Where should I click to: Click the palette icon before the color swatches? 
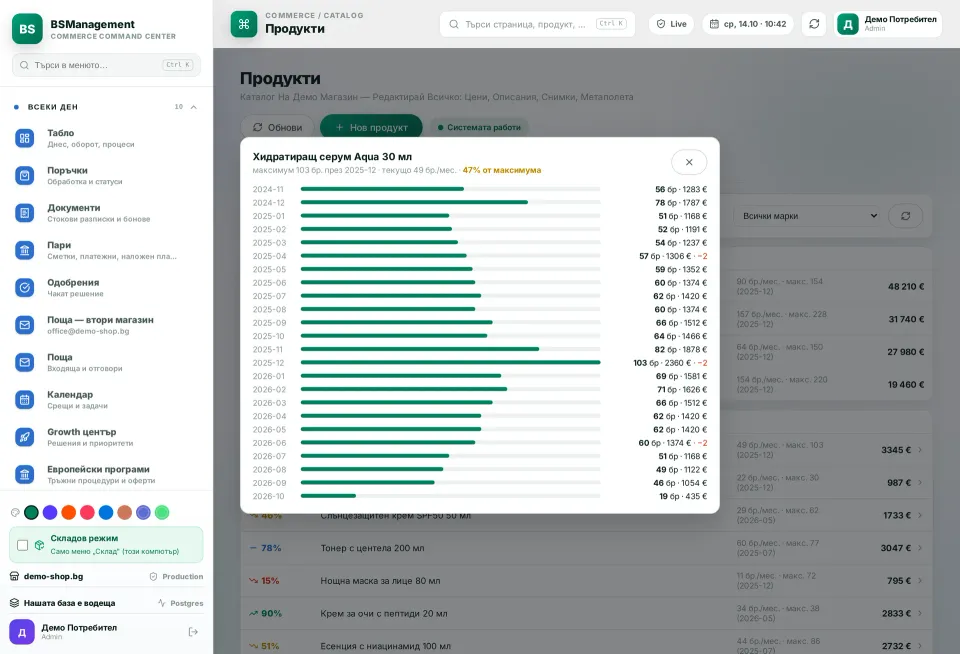(x=15, y=513)
